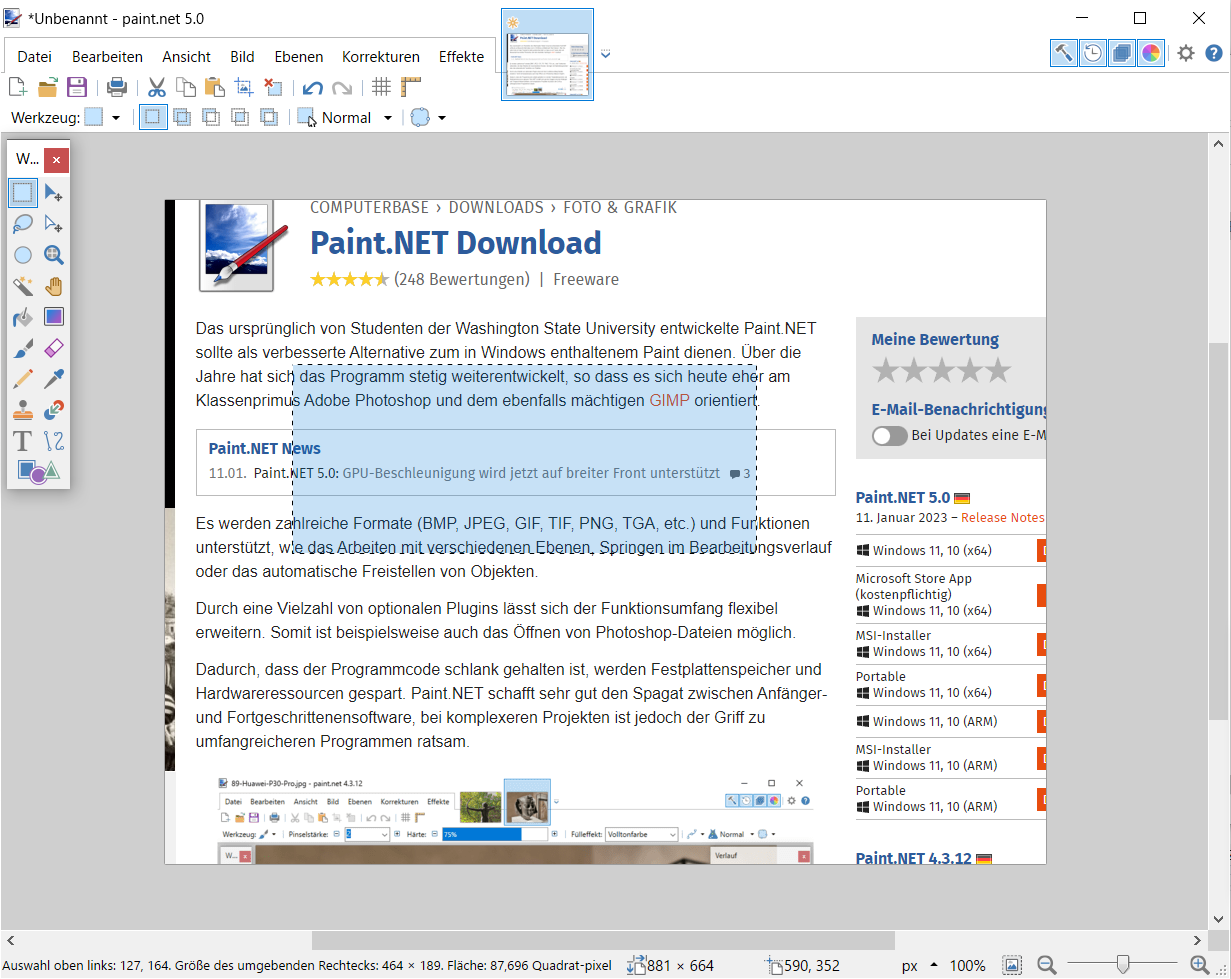1231x979 pixels.
Task: Open the Effekte menu
Action: point(461,57)
